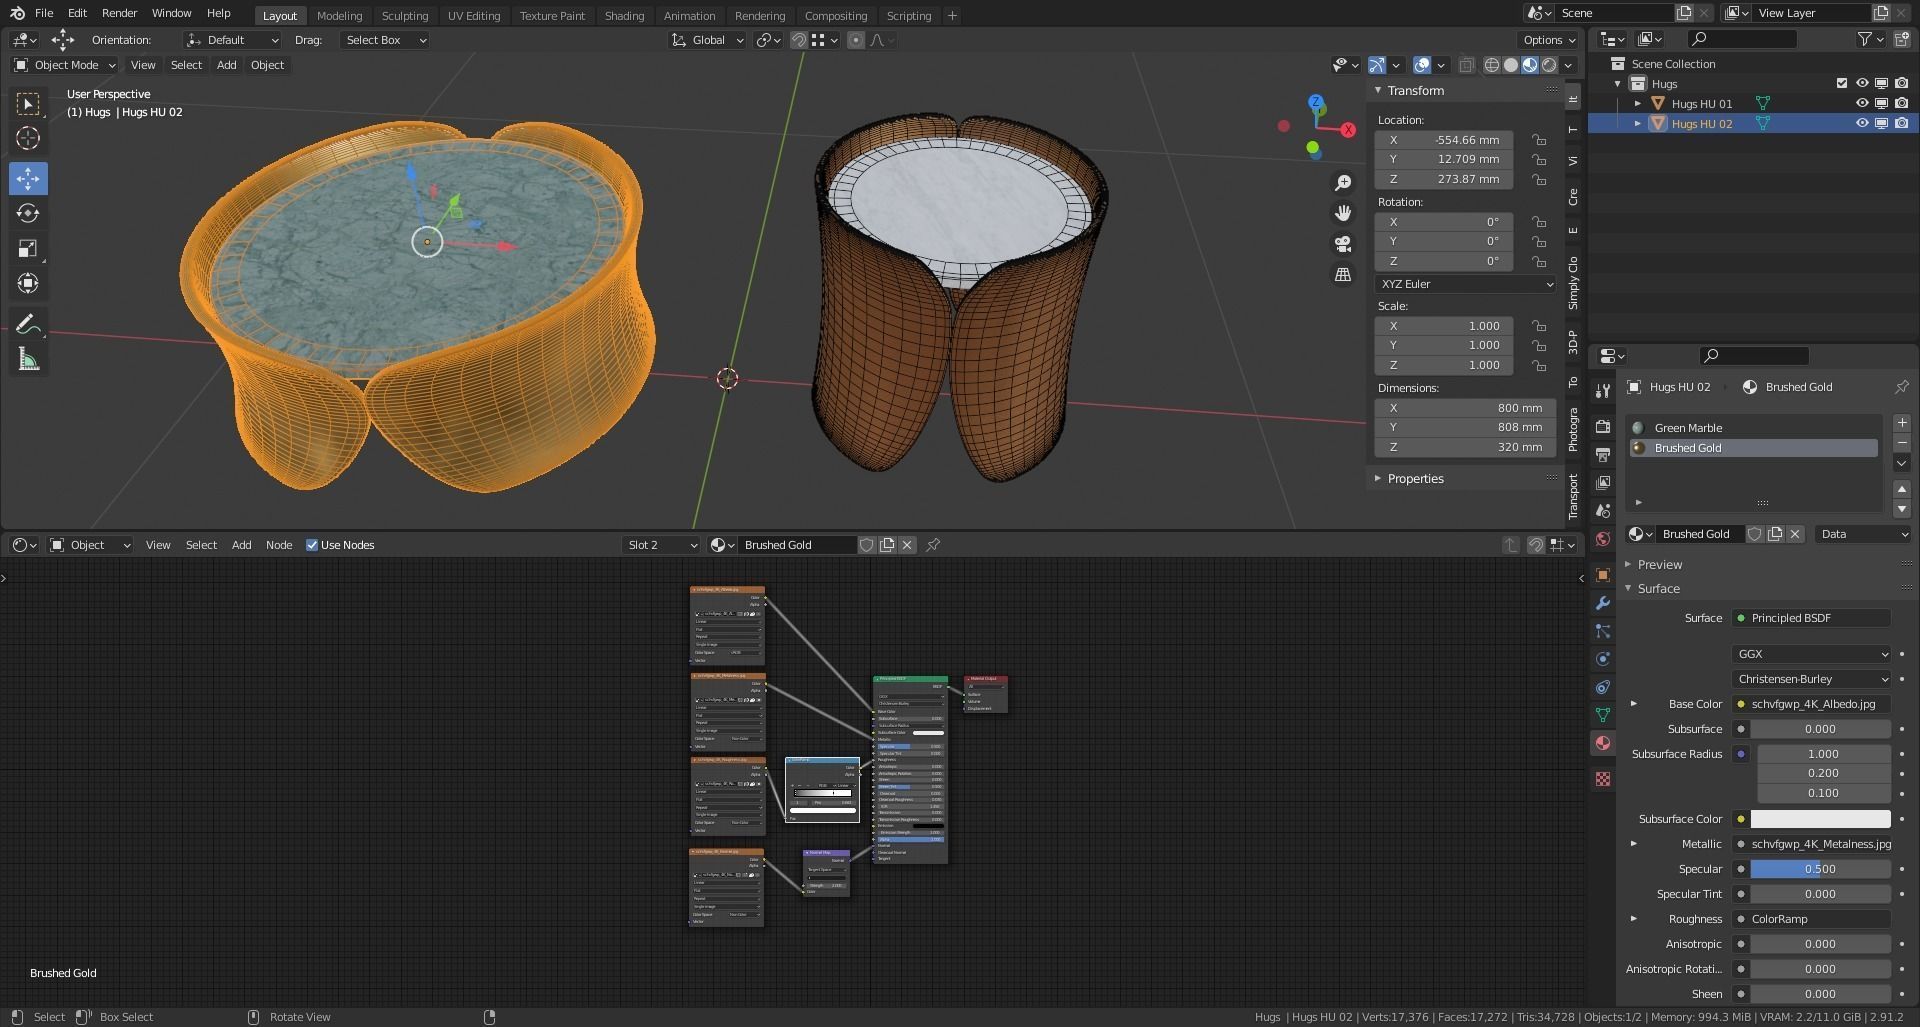Toggle Hugs collection exclude checkbox

(x=1842, y=84)
